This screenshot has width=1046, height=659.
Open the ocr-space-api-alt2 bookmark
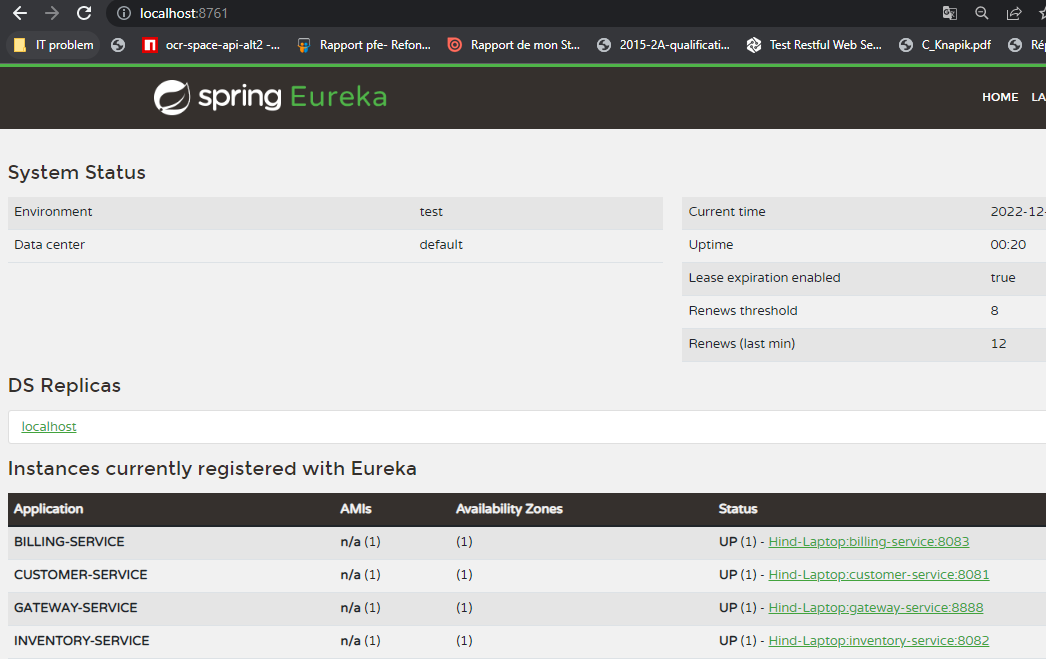211,45
